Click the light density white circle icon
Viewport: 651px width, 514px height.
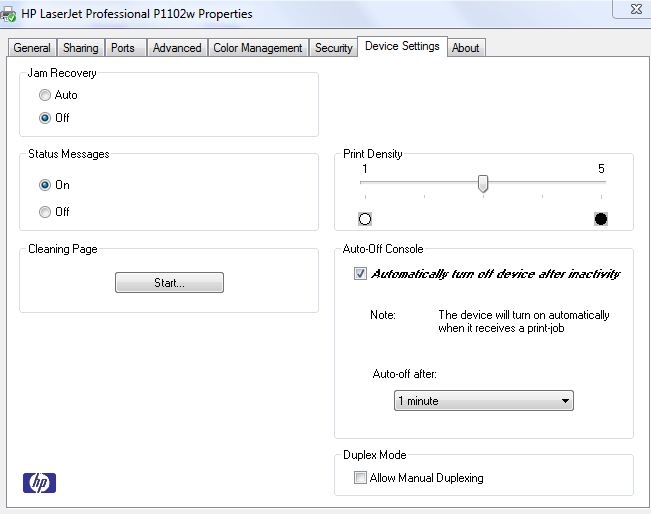pos(365,219)
